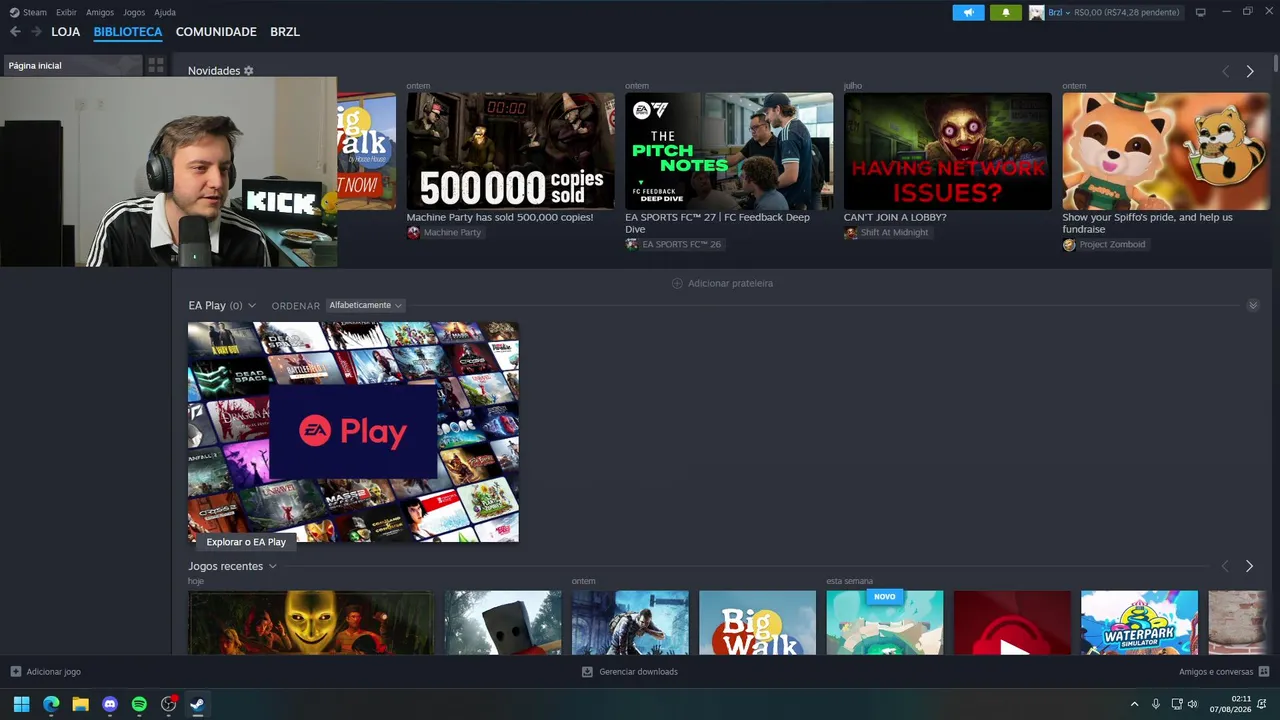
Task: Click the EA SPORTS FC 26 game icon
Action: point(632,244)
